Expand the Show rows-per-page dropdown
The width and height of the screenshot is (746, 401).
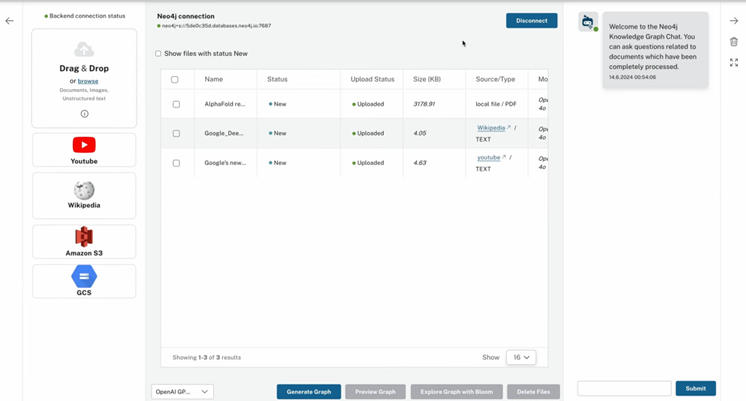click(521, 357)
